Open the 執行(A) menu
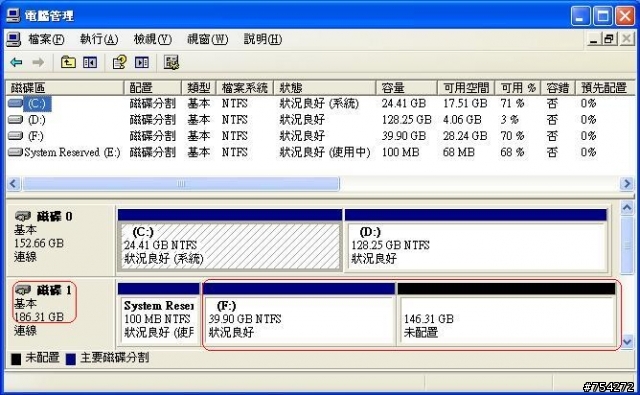The width and height of the screenshot is (640, 395). click(99, 39)
